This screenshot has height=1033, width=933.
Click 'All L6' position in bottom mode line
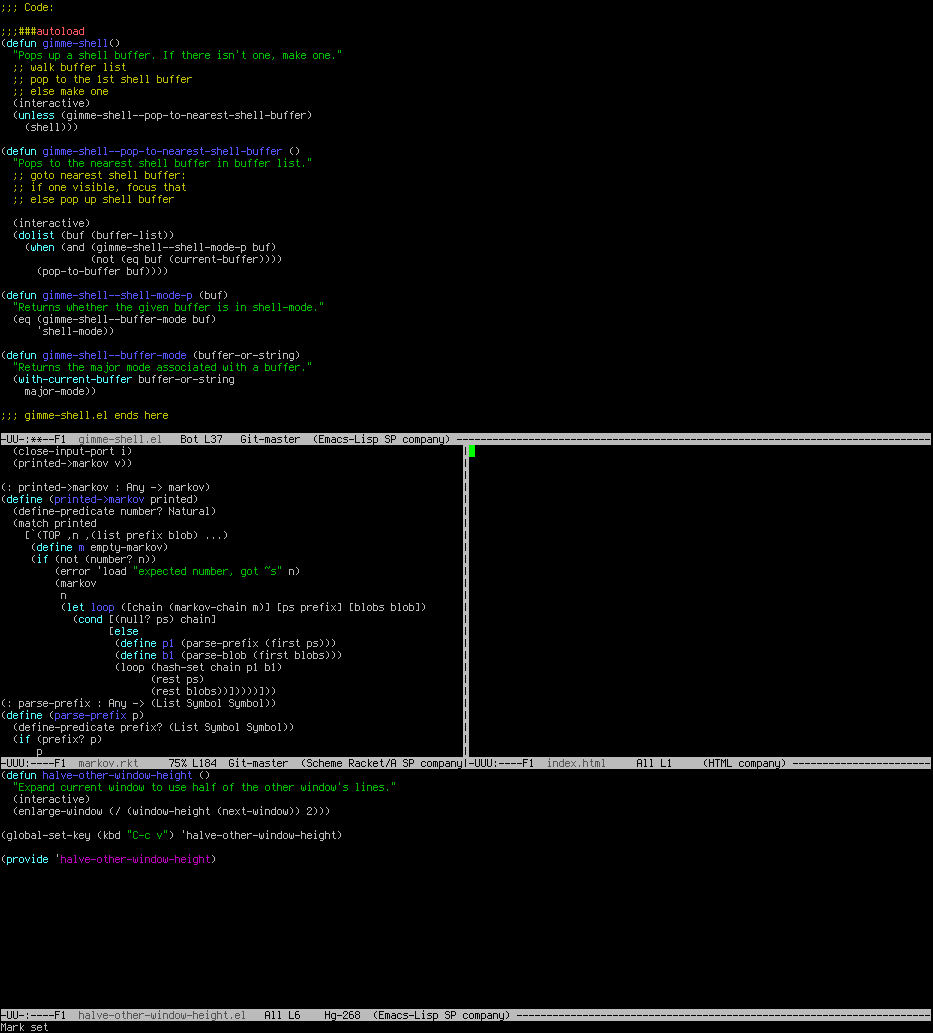[282, 1015]
